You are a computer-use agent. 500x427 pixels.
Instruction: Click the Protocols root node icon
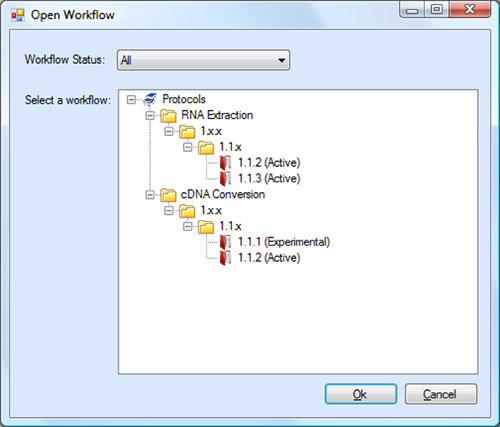tap(150, 99)
